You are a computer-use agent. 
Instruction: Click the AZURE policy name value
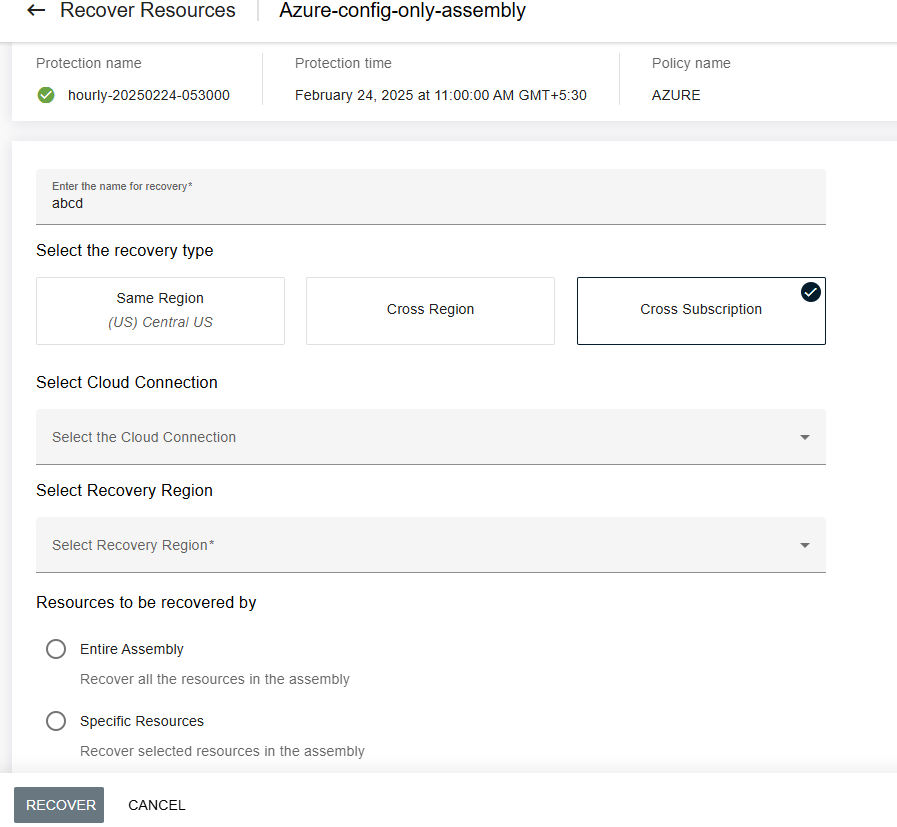(x=676, y=95)
